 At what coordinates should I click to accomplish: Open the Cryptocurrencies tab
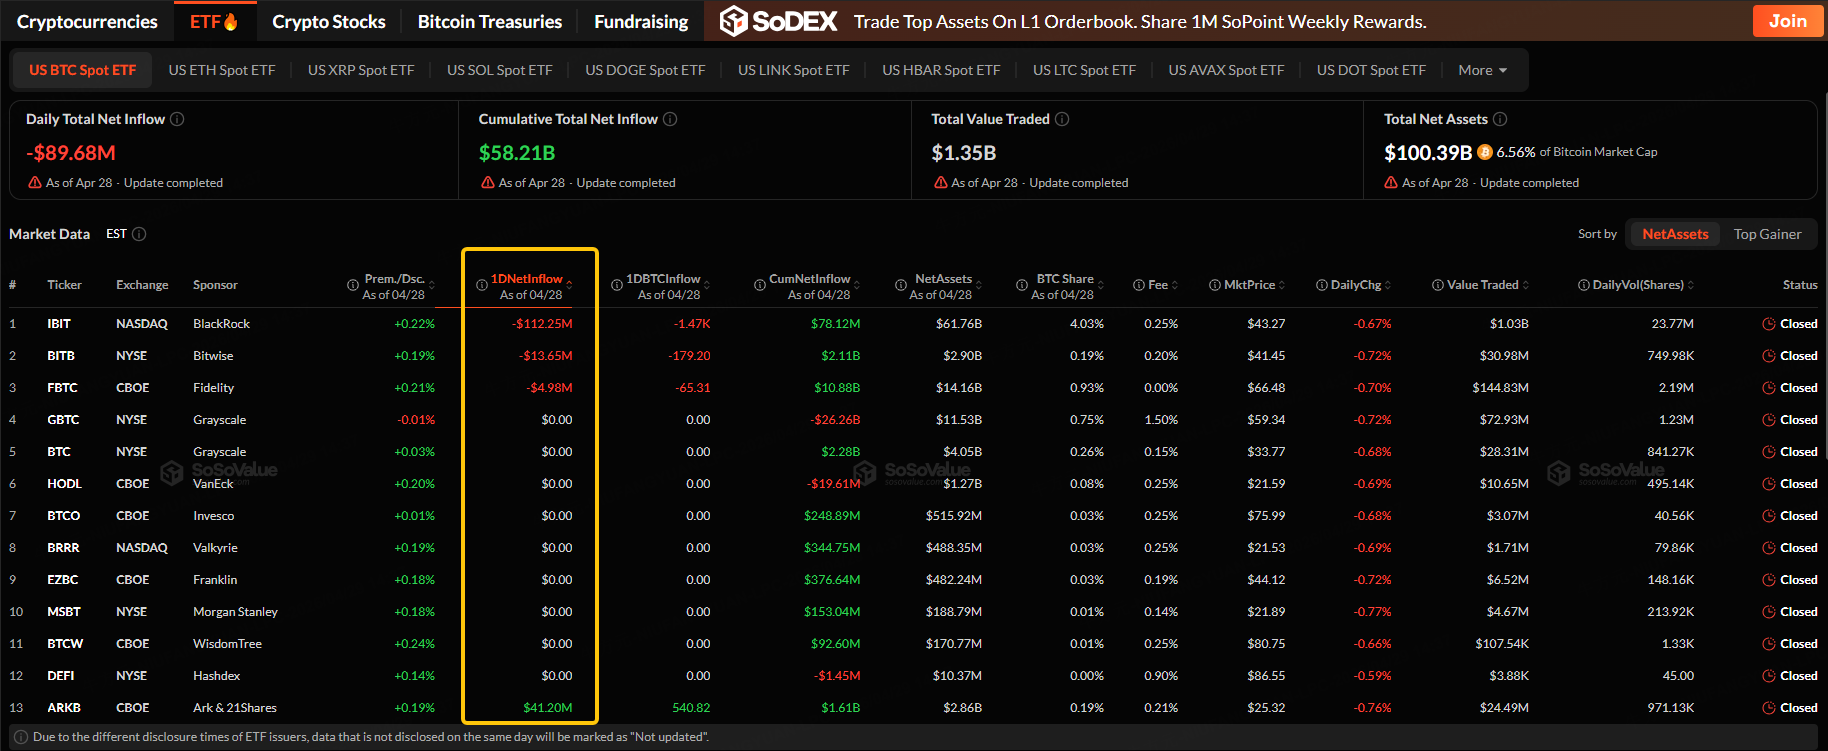point(87,21)
